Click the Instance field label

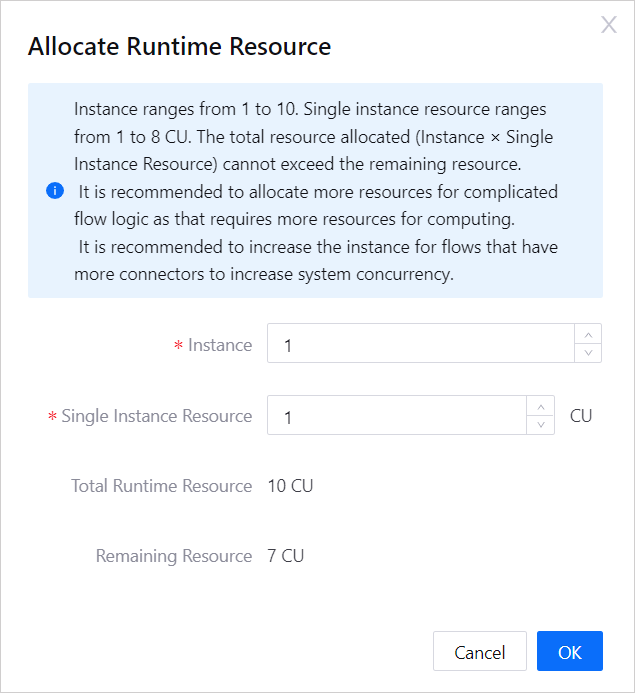coord(219,345)
